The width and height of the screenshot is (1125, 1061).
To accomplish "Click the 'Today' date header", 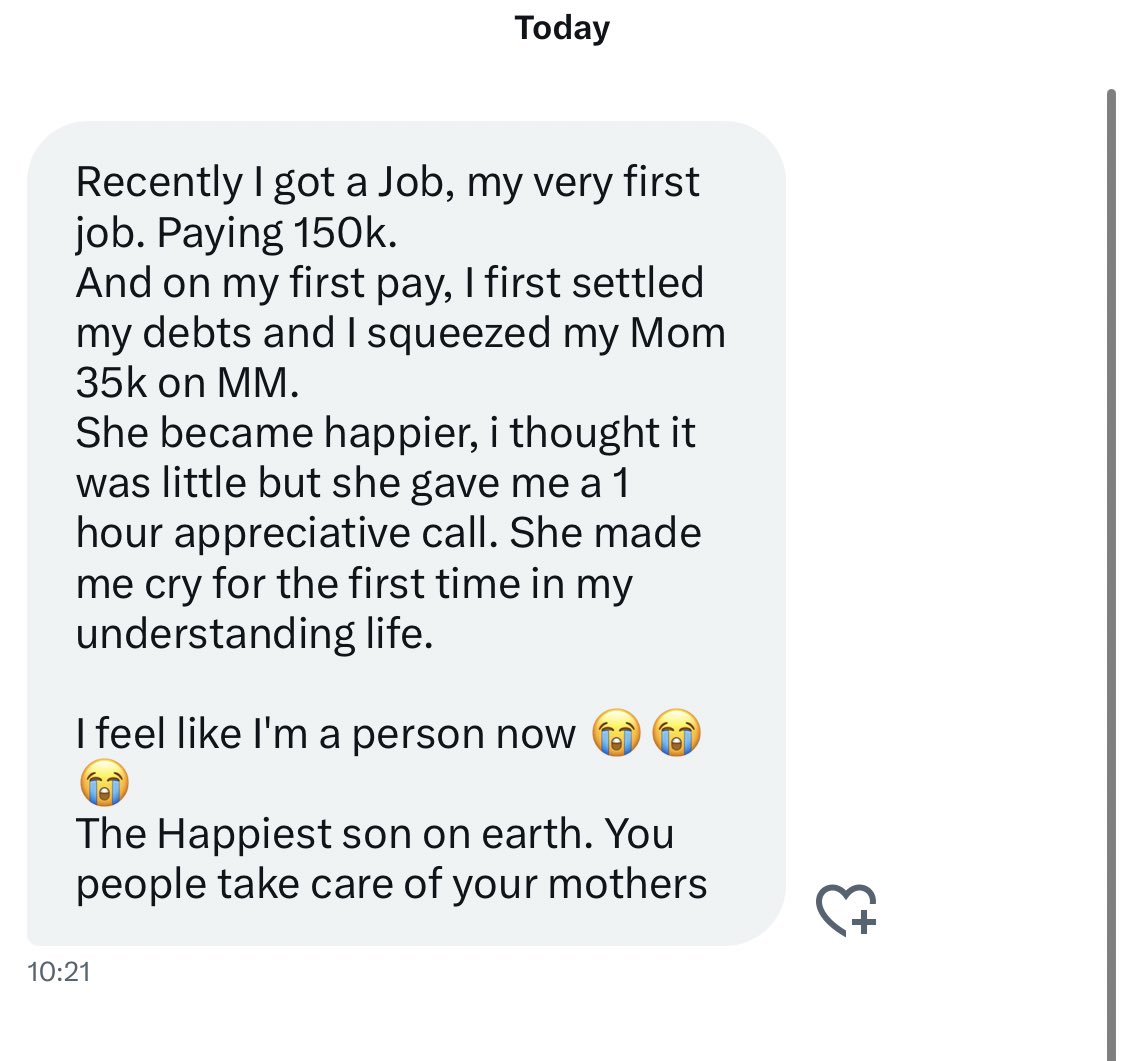I will [562, 29].
